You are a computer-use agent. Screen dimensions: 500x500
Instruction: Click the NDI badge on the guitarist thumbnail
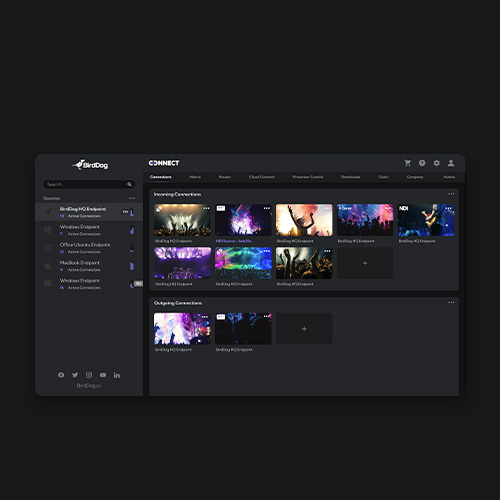(x=404, y=208)
